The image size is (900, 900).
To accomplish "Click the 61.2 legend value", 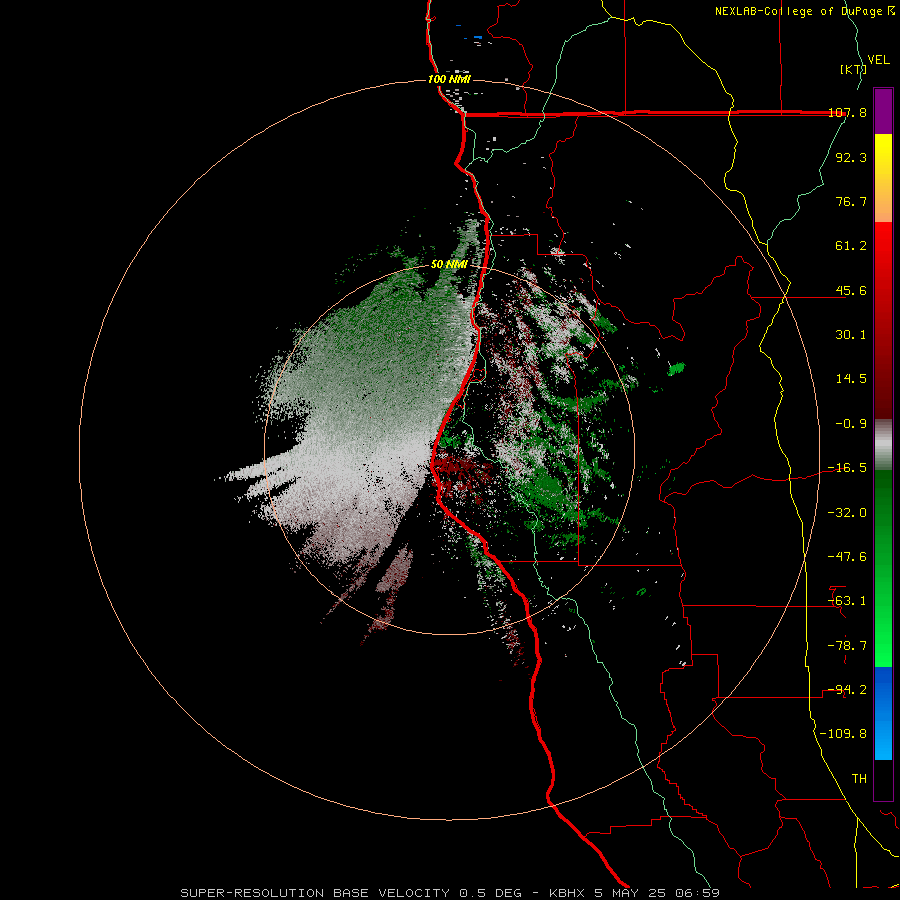I will 851,246.
